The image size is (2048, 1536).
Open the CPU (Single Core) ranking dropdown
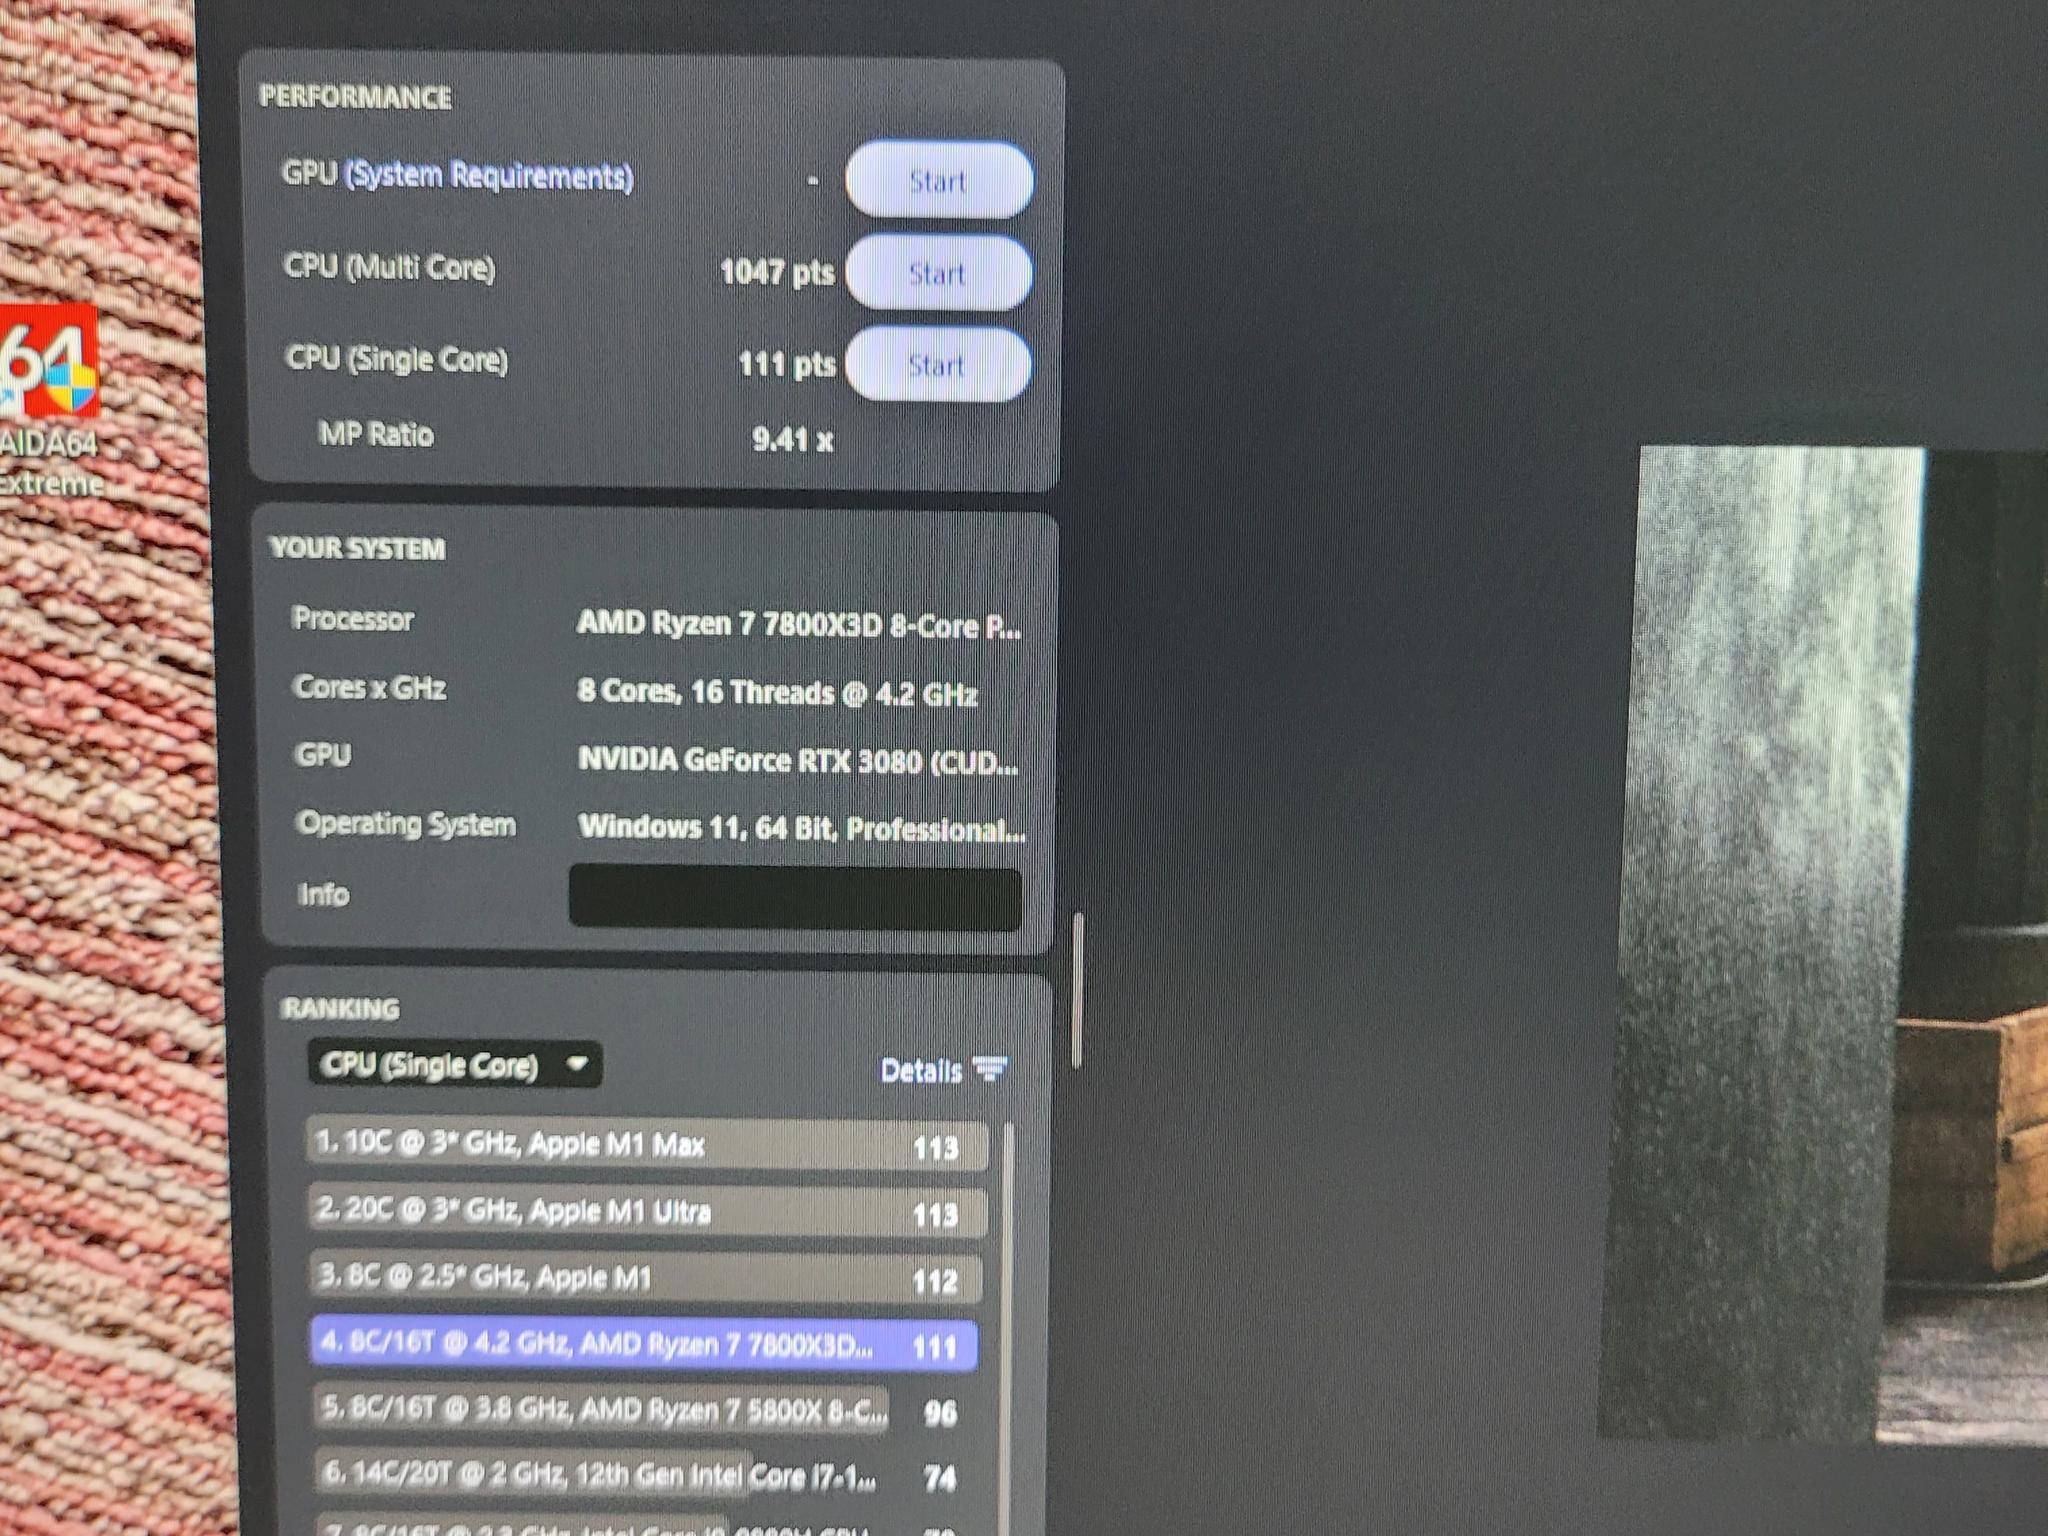click(x=455, y=1065)
